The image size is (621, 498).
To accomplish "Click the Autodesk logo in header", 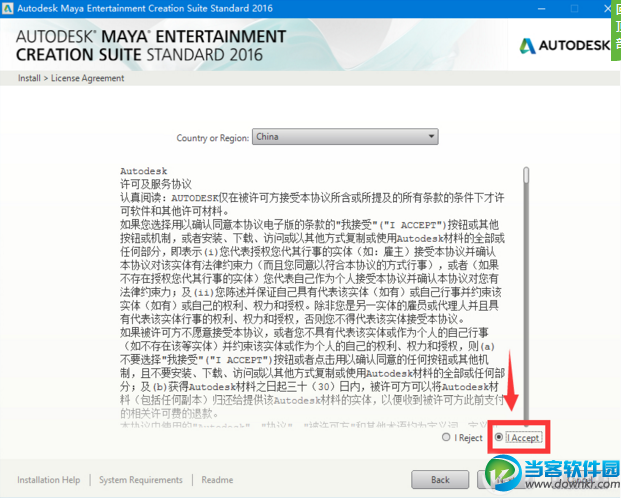I will coord(565,46).
